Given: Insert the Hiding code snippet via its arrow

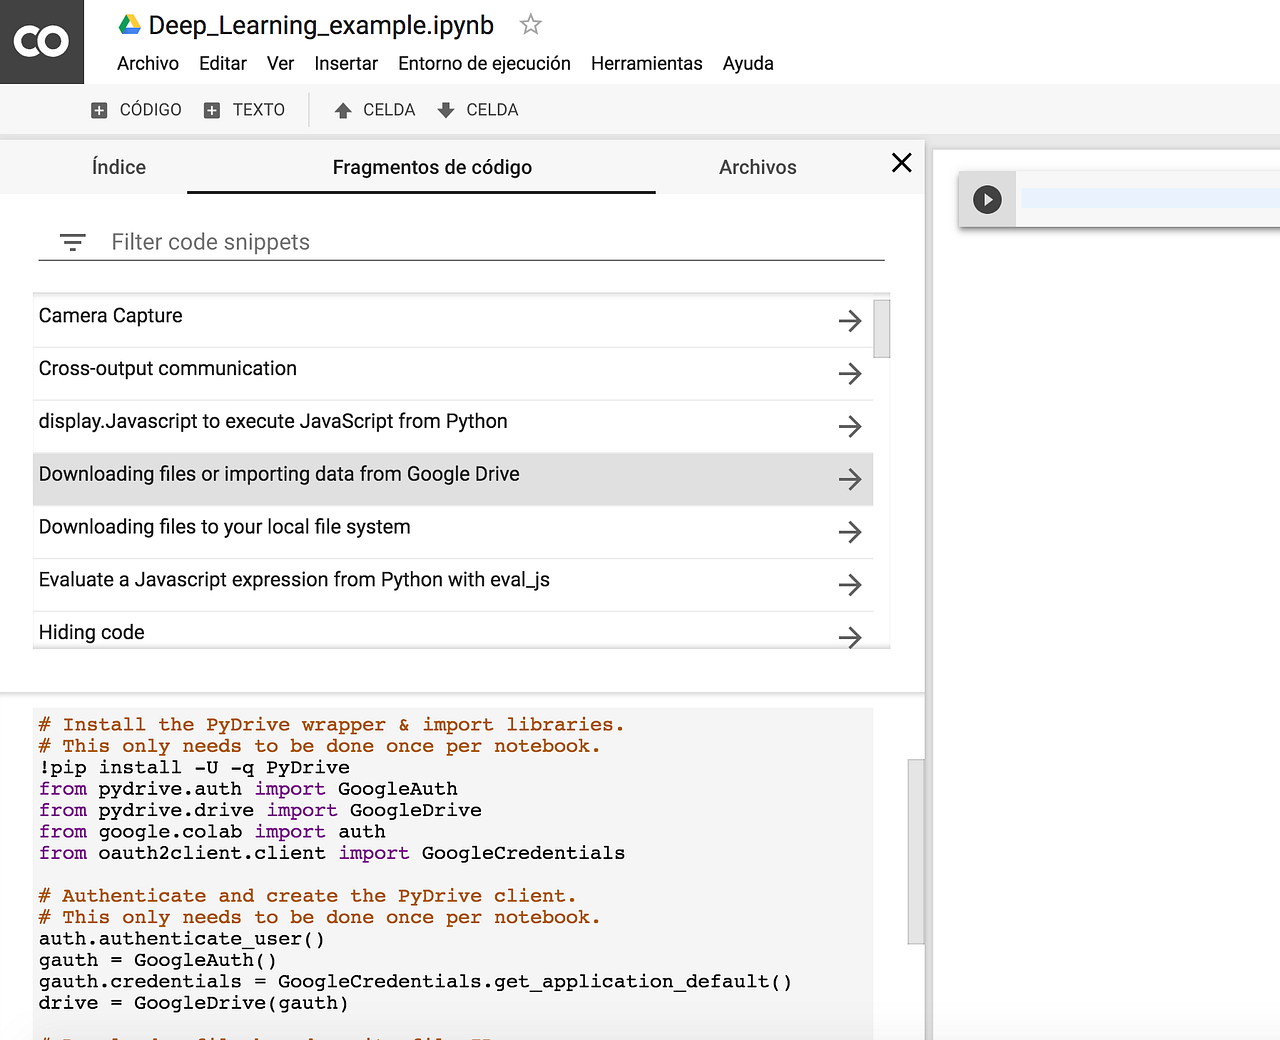Looking at the screenshot, I should (x=850, y=636).
